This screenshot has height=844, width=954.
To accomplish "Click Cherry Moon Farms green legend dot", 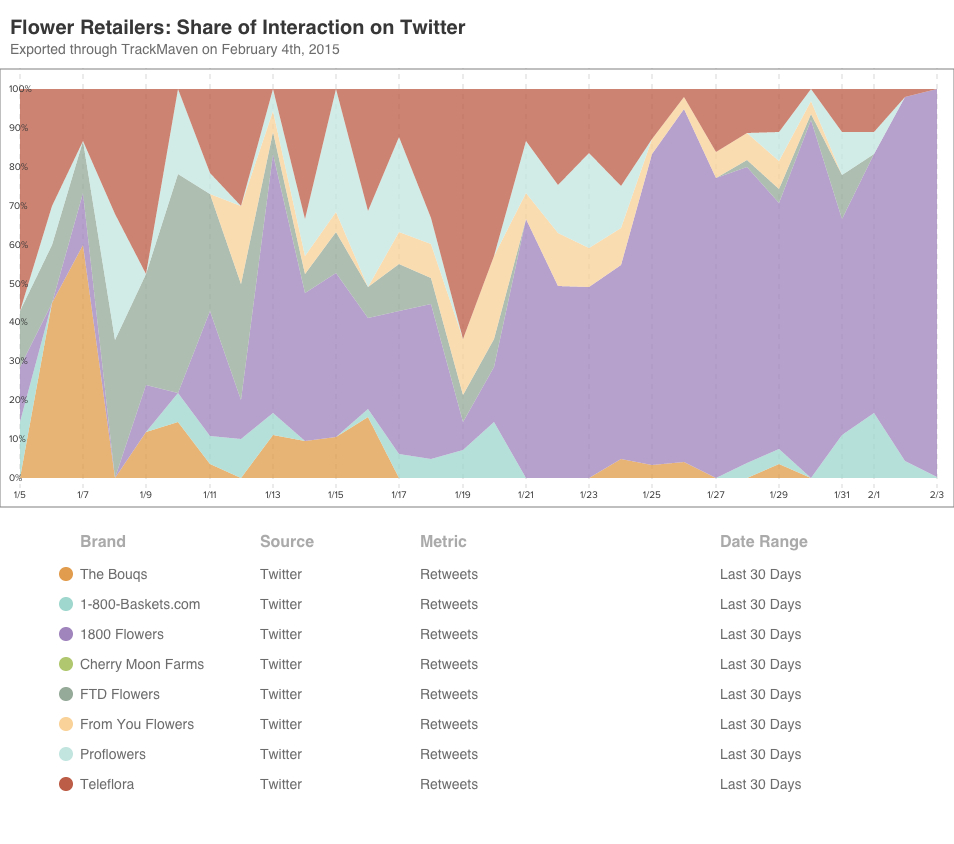I will point(66,664).
